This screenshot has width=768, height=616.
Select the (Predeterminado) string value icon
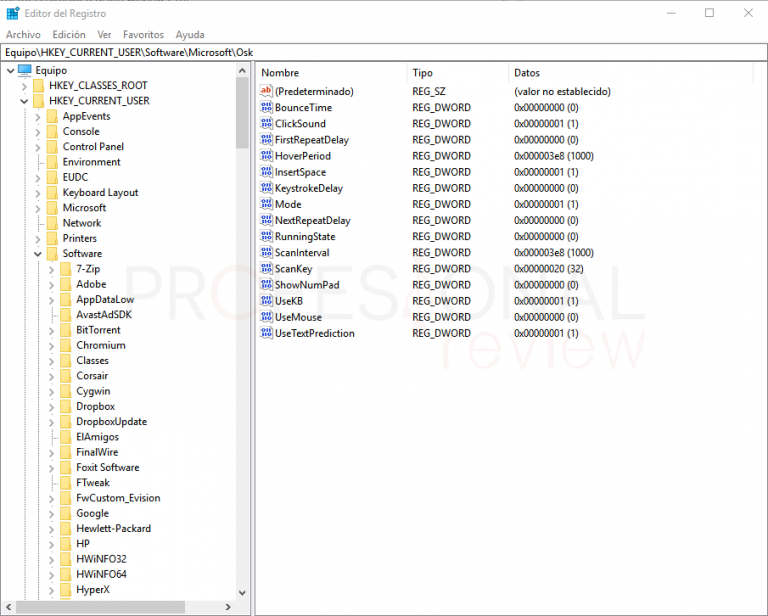266,91
